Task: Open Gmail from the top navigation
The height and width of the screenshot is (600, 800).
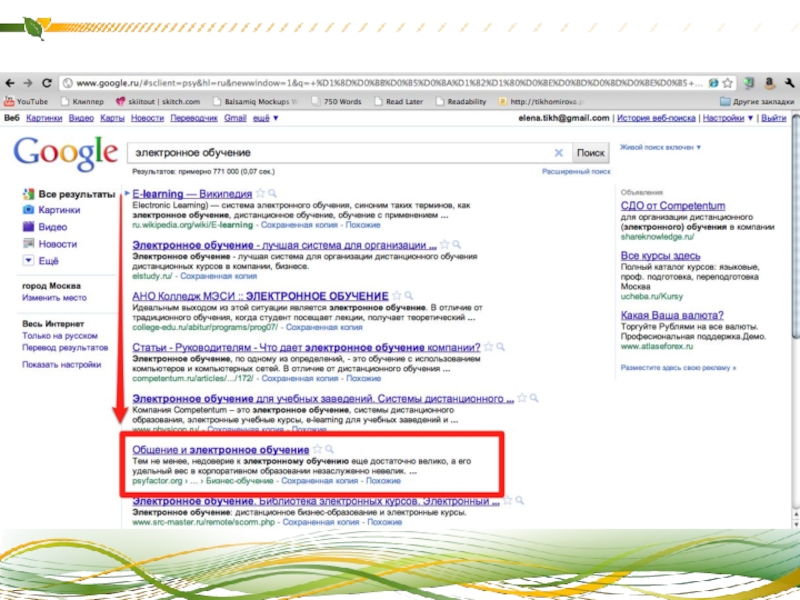Action: click(x=235, y=118)
